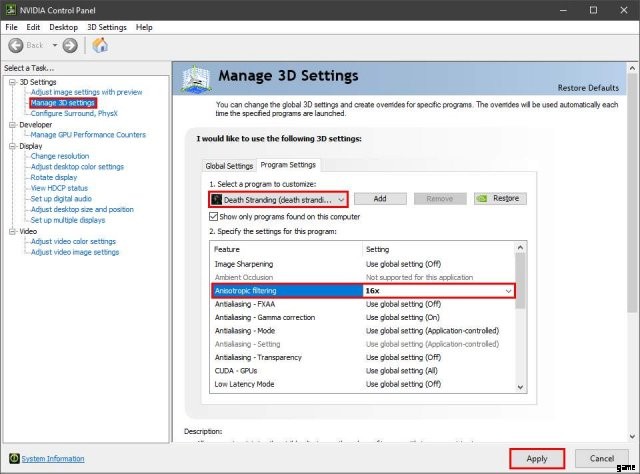Collapse the 3D Settings tree node
Viewport: 640px width, 474px height.
click(x=11, y=82)
